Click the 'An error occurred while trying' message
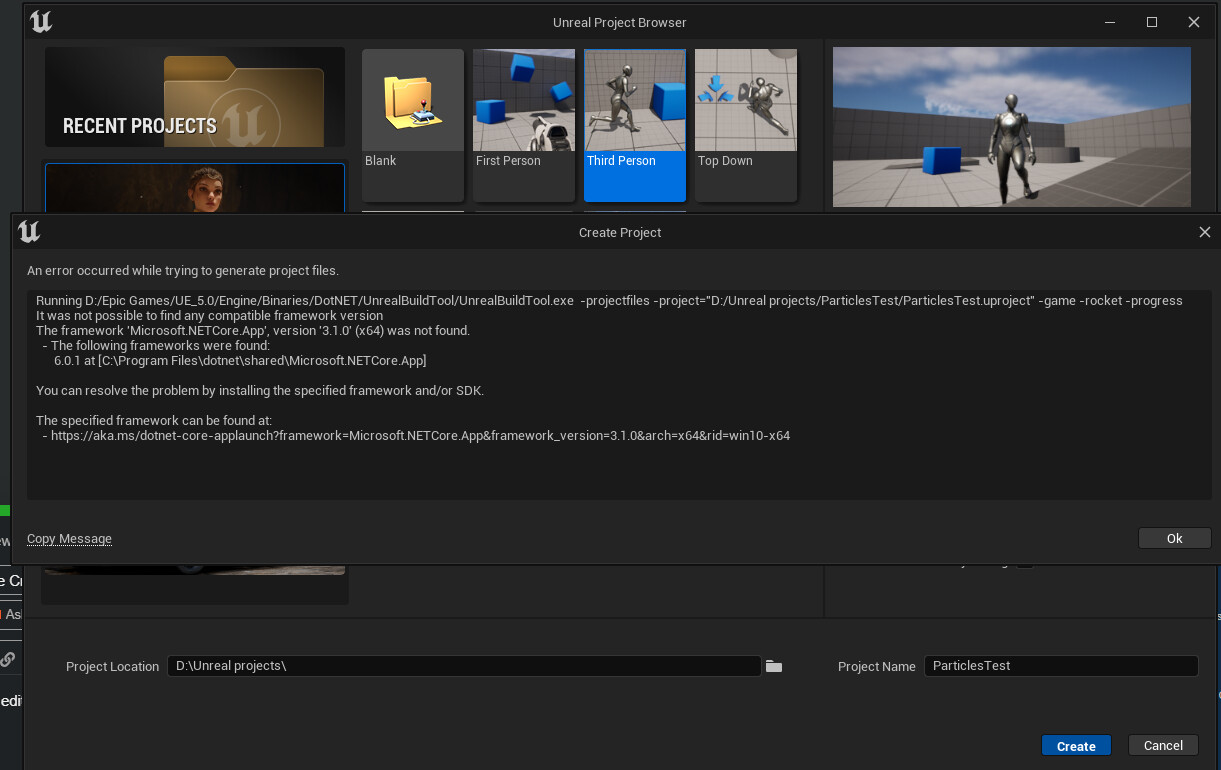Screen dimensions: 1221x770 point(183,270)
